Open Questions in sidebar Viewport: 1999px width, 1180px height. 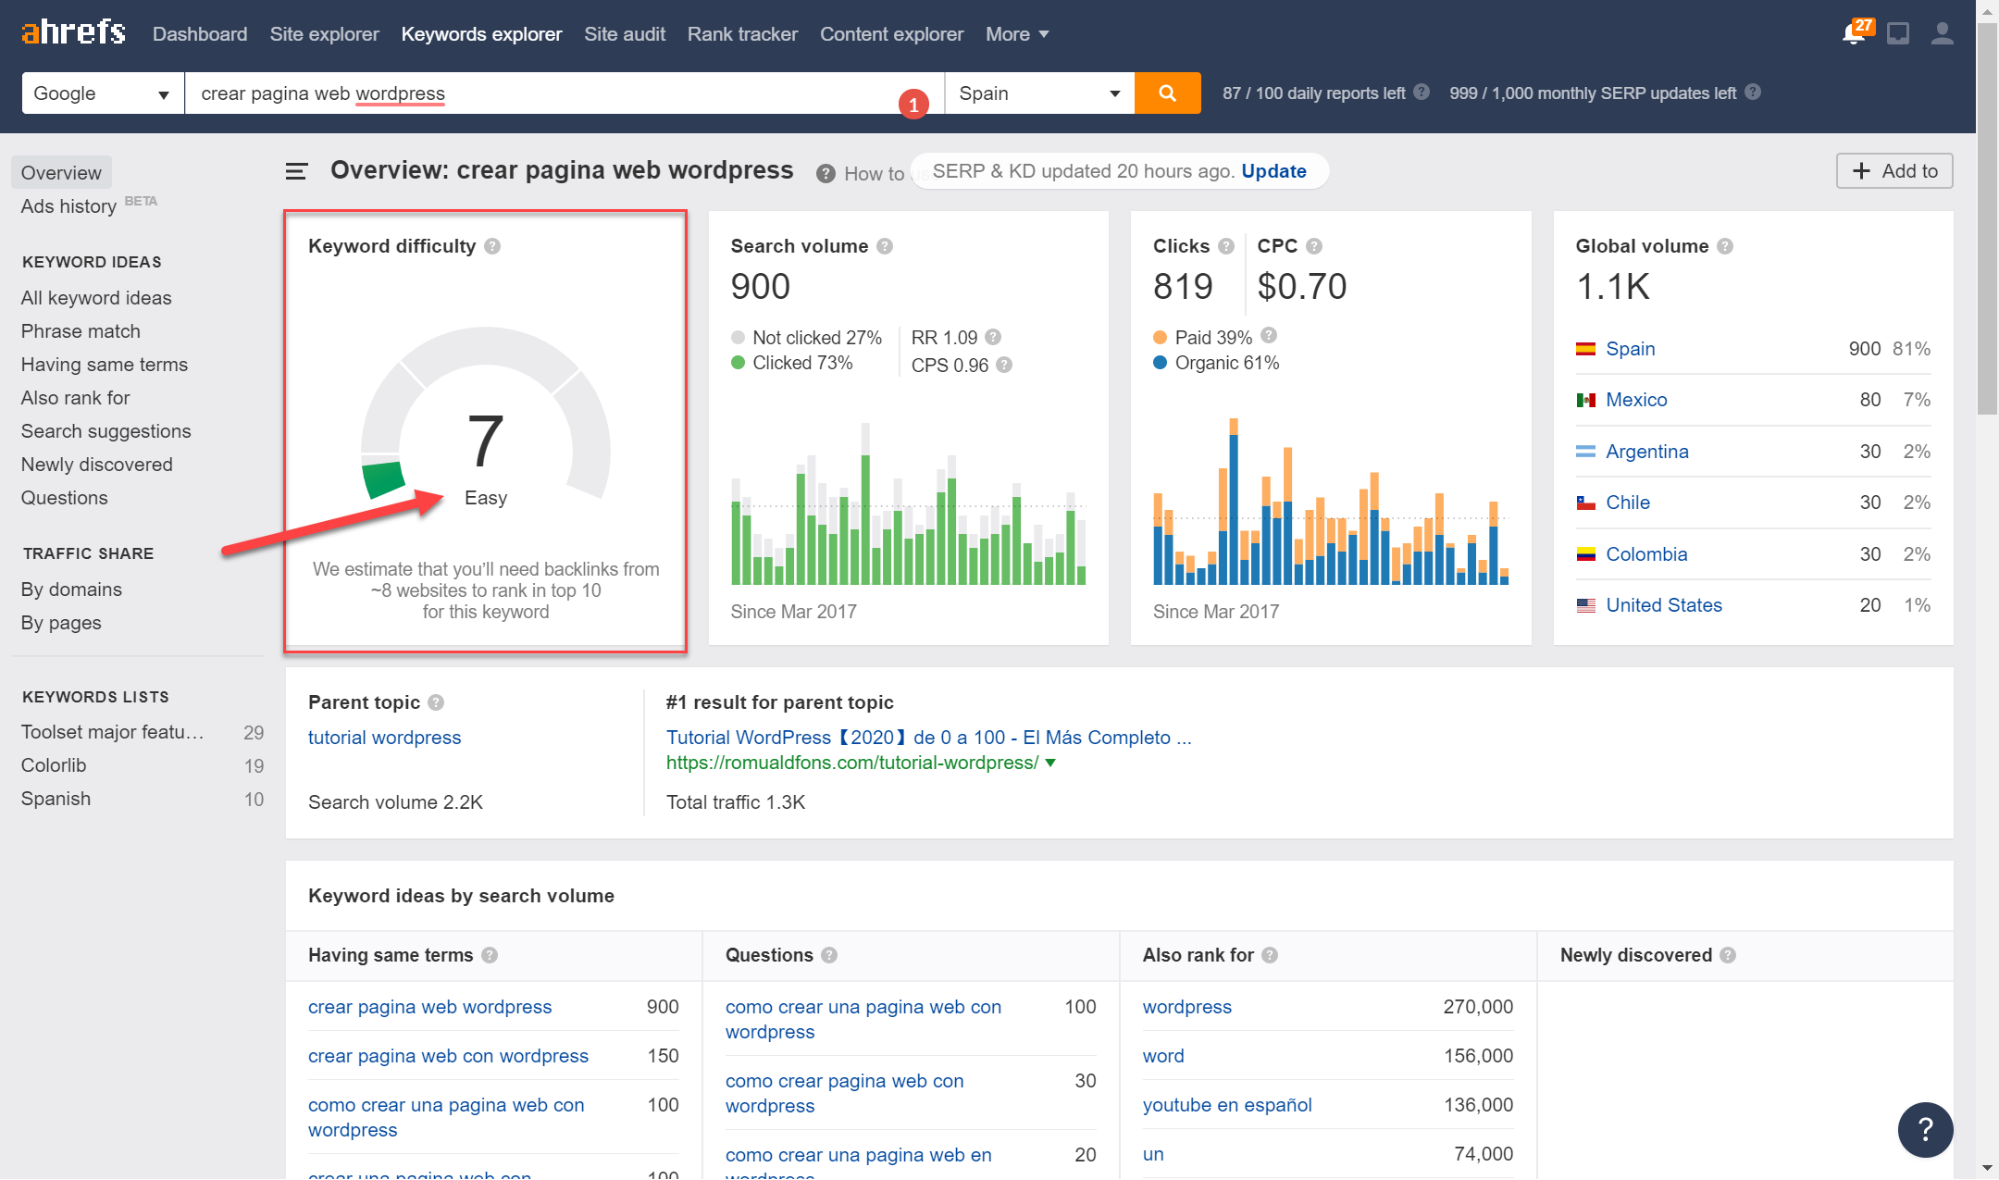64,498
